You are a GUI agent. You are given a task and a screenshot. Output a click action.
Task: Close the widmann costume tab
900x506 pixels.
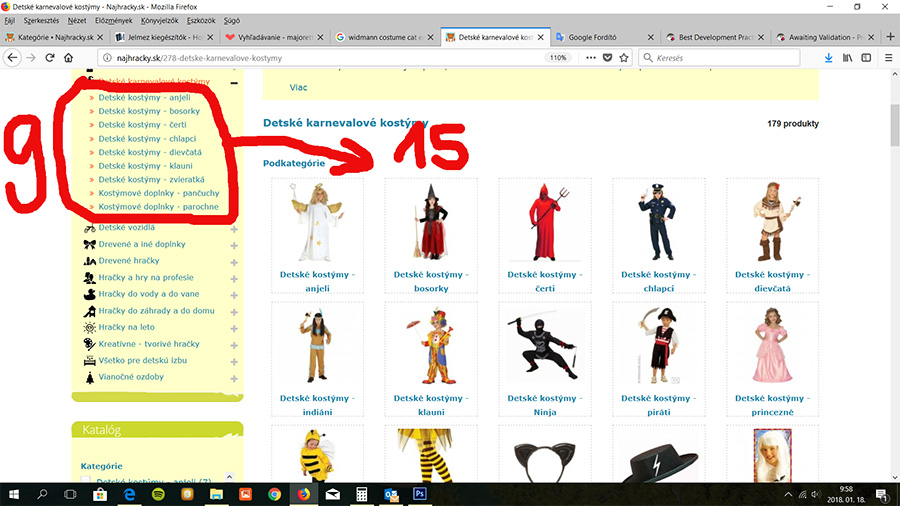pos(430,37)
